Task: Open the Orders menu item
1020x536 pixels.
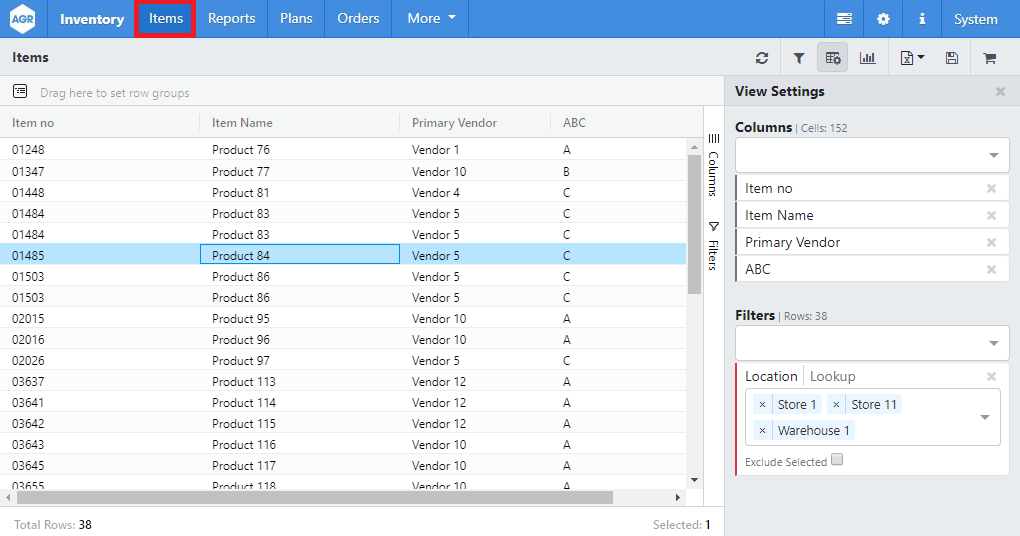Action: pos(358,19)
